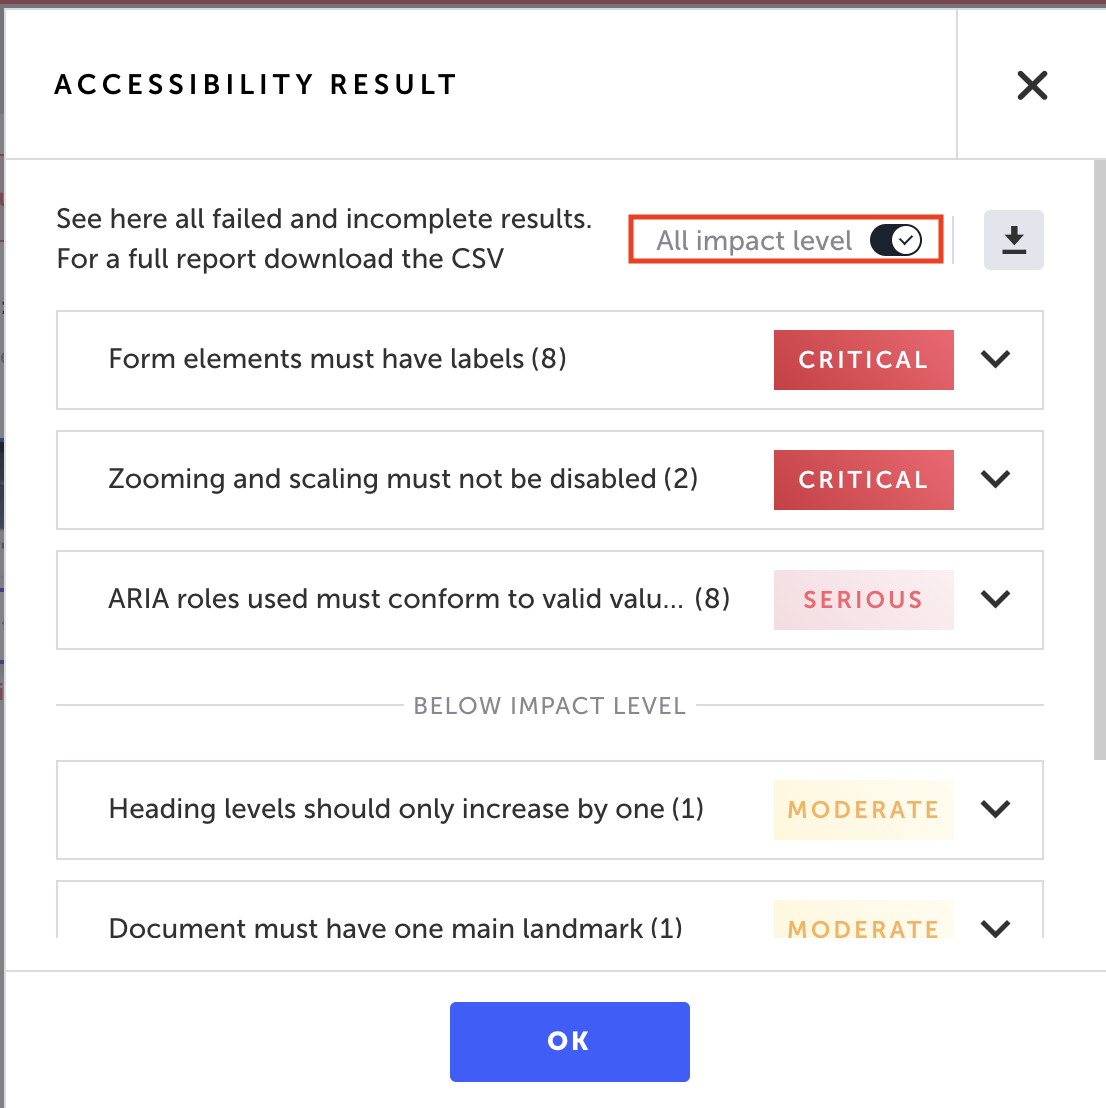Click the CRITICAL badge for zooming issue
This screenshot has height=1108, width=1106.
coord(863,479)
